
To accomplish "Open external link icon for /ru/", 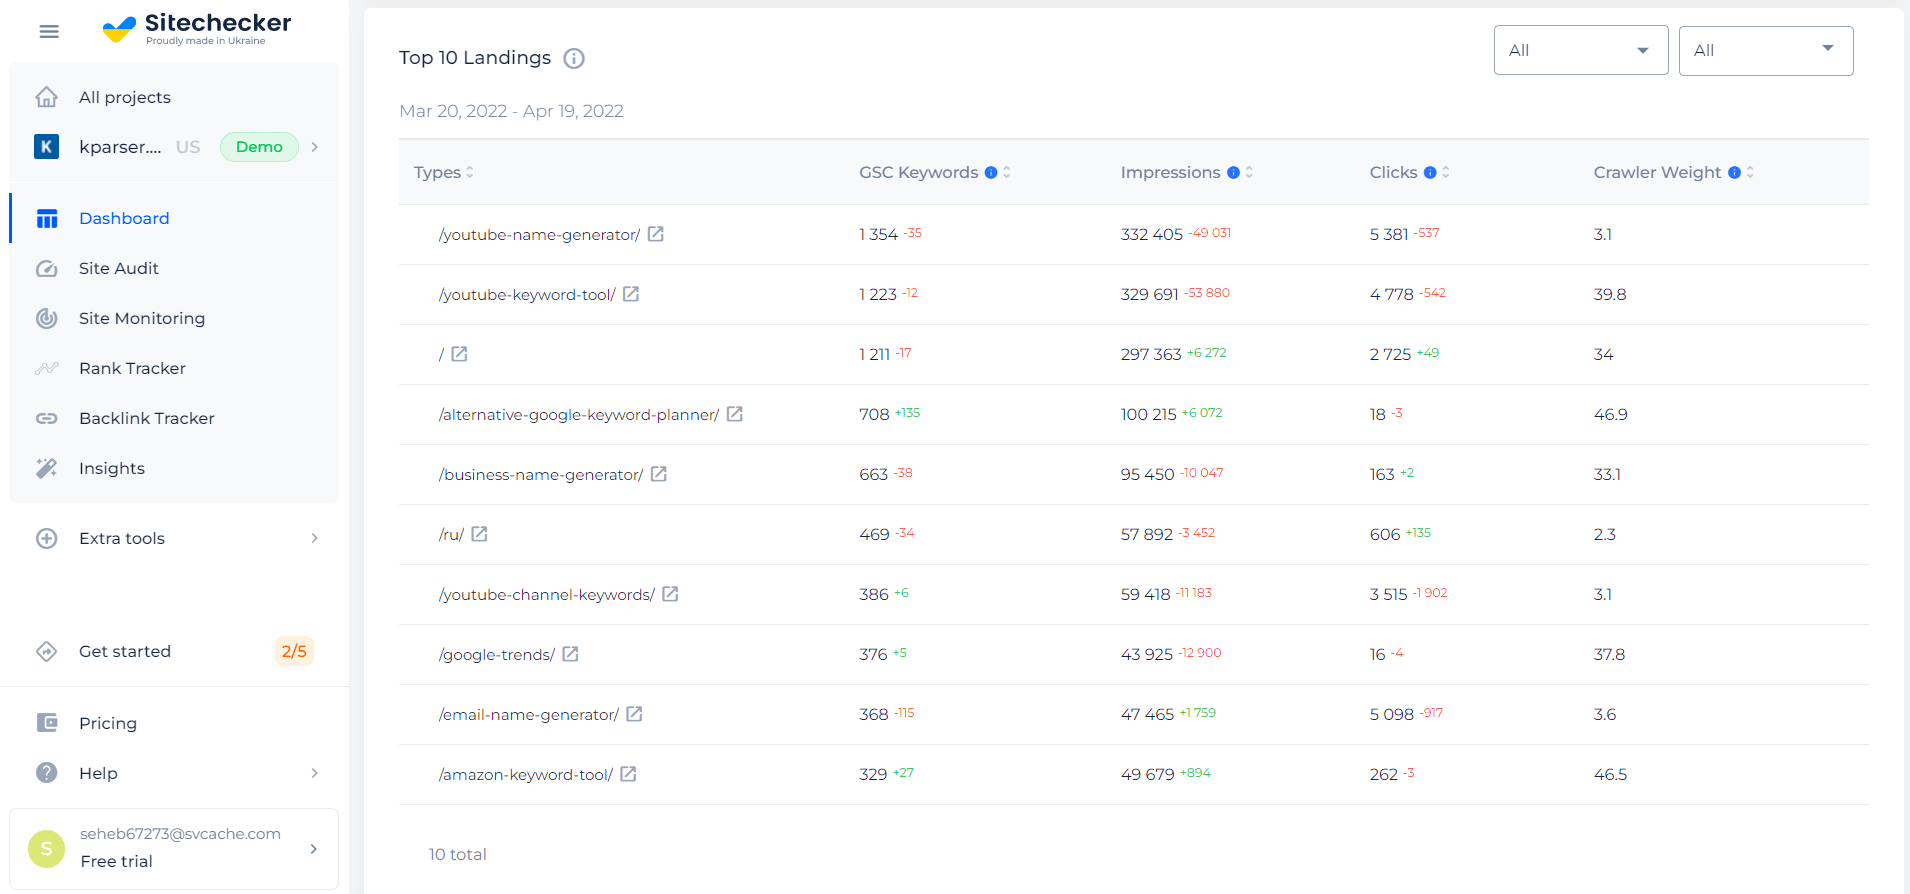I will pyautogui.click(x=479, y=534).
